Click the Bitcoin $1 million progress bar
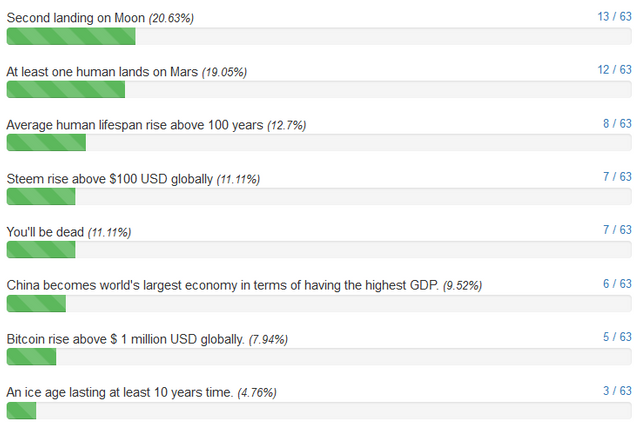 coord(319,356)
